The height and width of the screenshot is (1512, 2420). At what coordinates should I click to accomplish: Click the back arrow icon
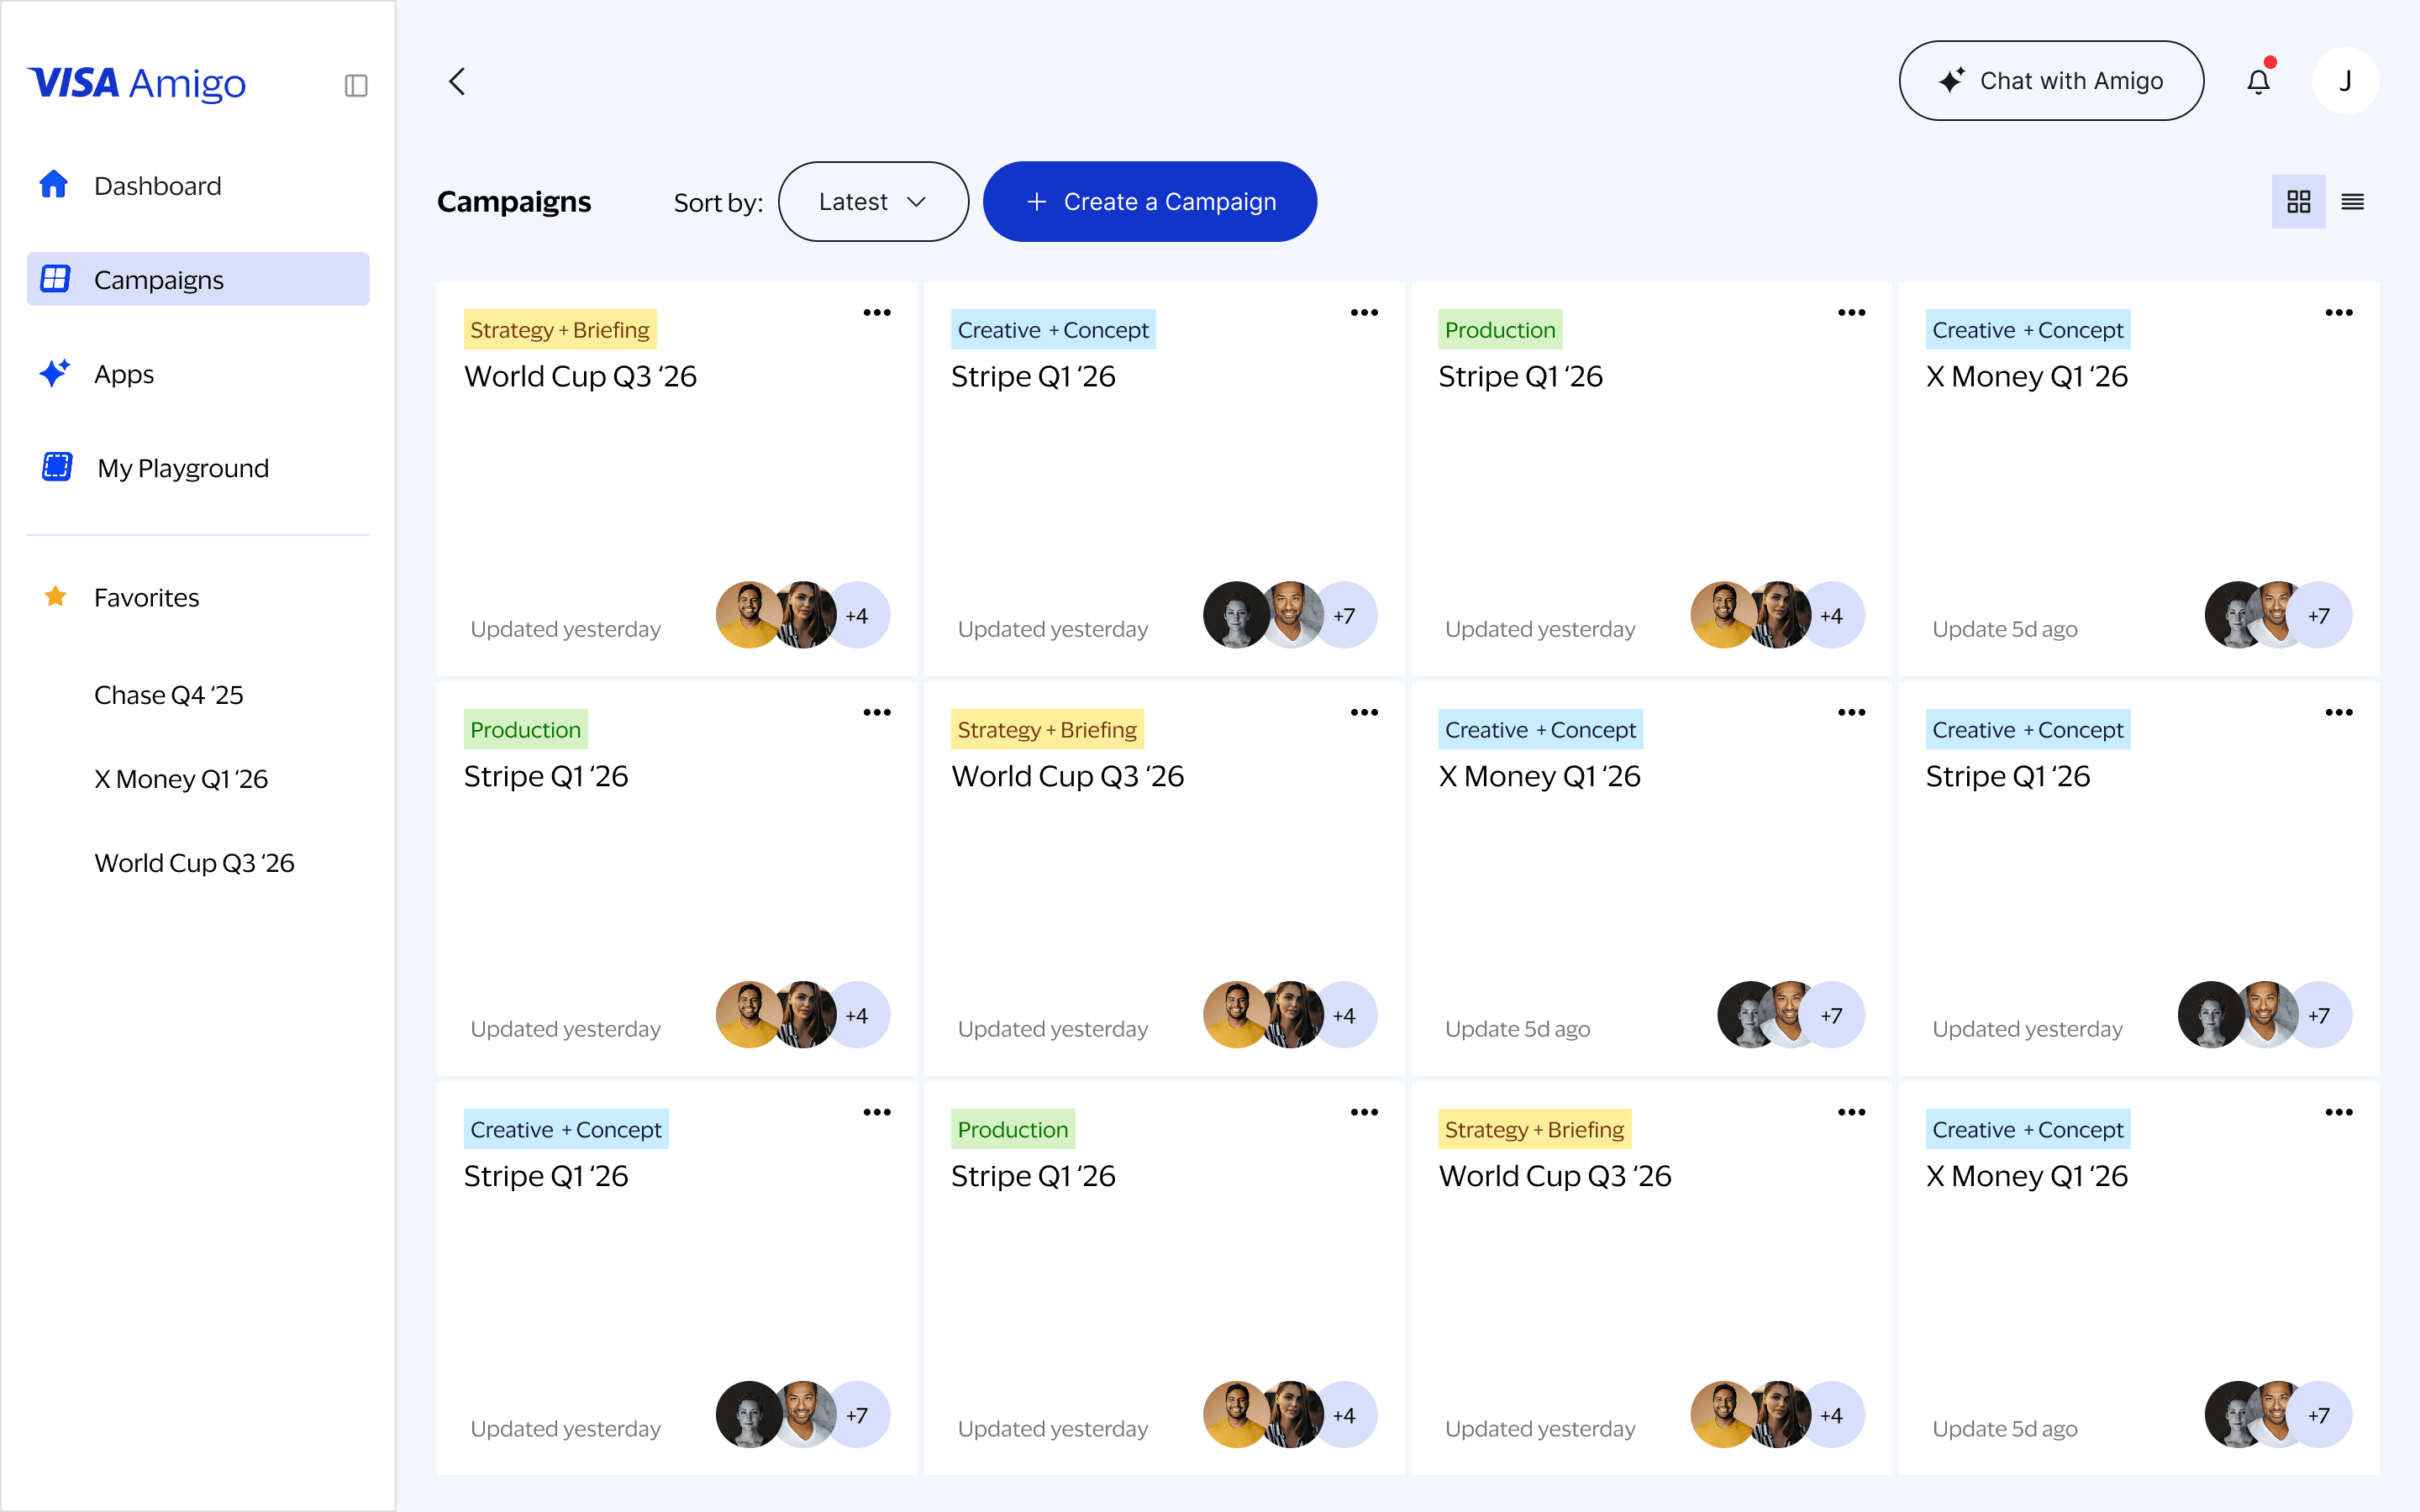pos(457,81)
